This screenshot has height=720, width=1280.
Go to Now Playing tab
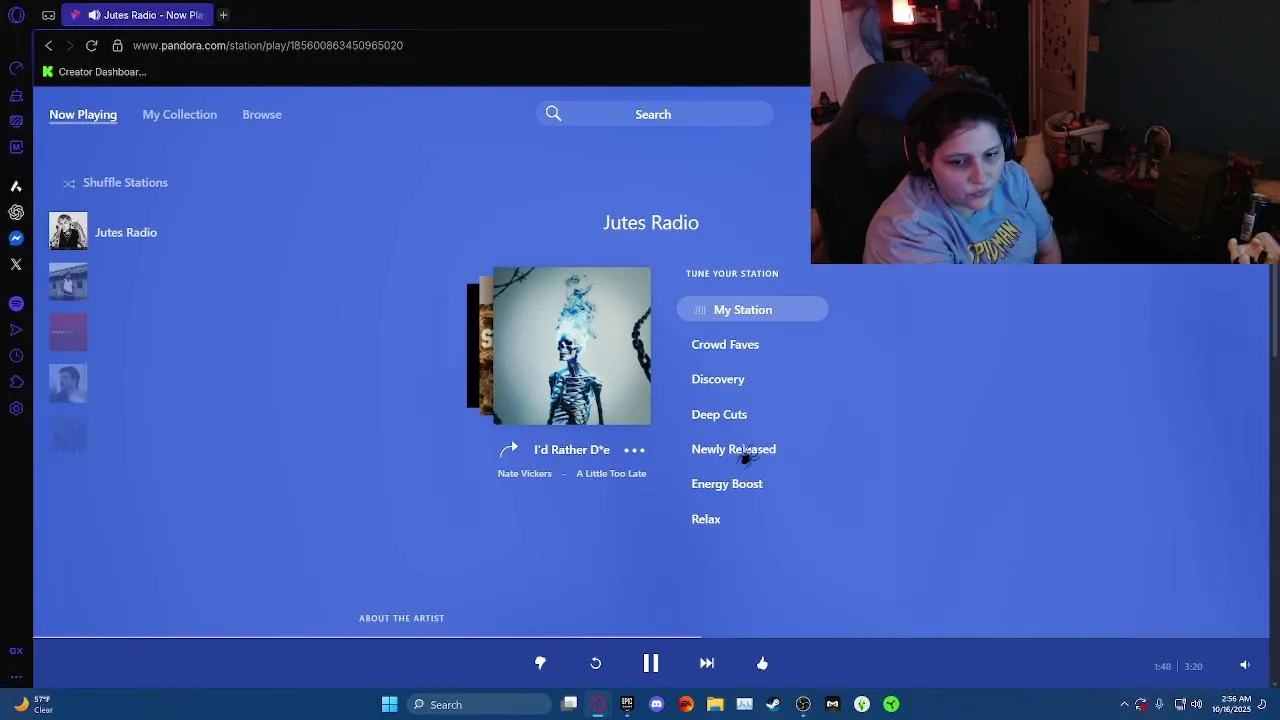click(83, 114)
